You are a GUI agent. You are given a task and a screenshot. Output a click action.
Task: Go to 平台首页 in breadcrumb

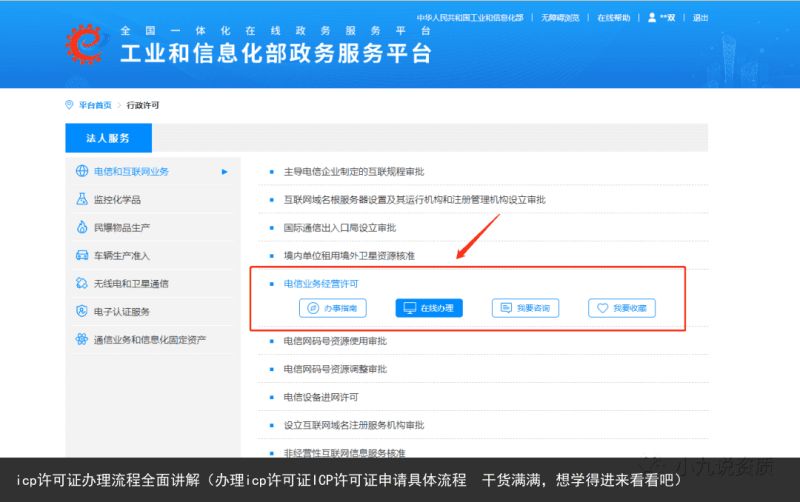tap(95, 105)
